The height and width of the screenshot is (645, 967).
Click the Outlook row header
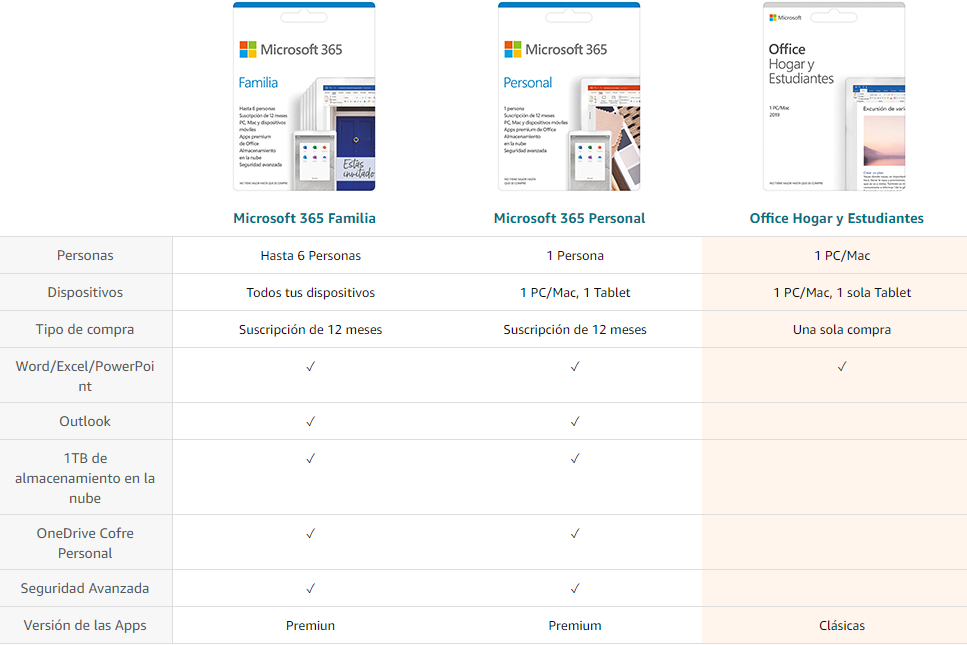[85, 421]
